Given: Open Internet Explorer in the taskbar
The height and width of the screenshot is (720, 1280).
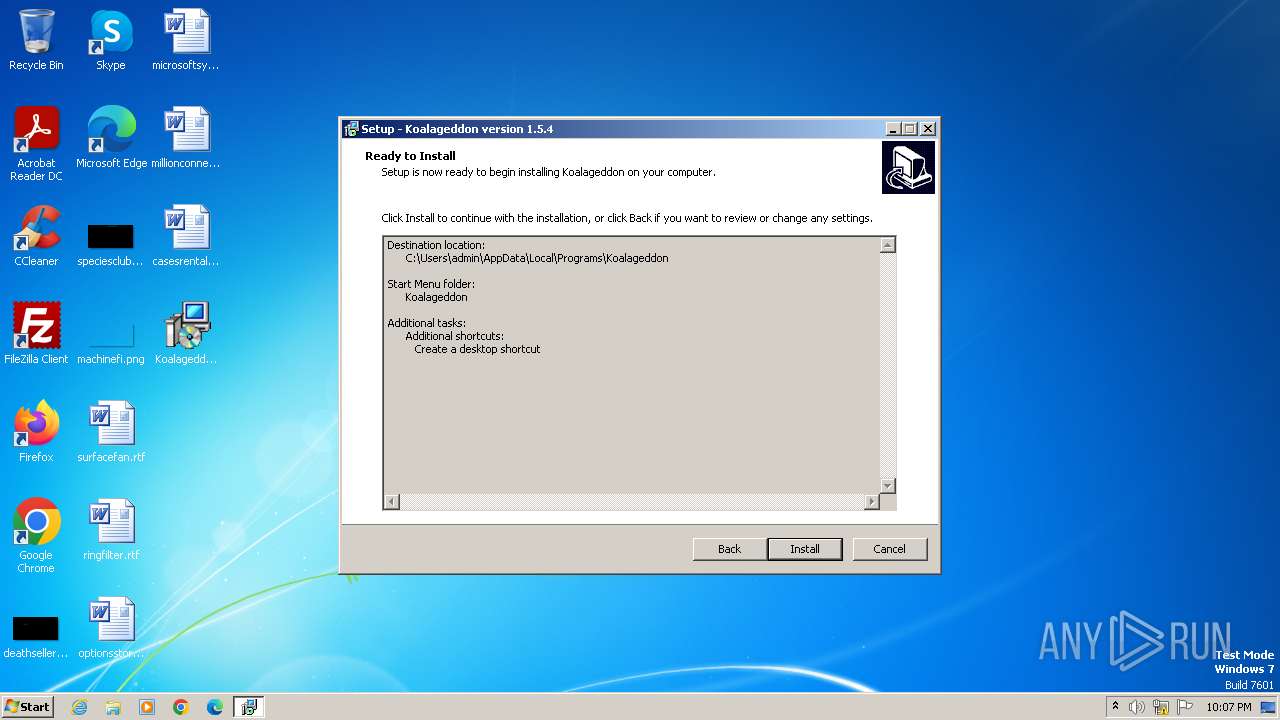Looking at the screenshot, I should pyautogui.click(x=79, y=707).
